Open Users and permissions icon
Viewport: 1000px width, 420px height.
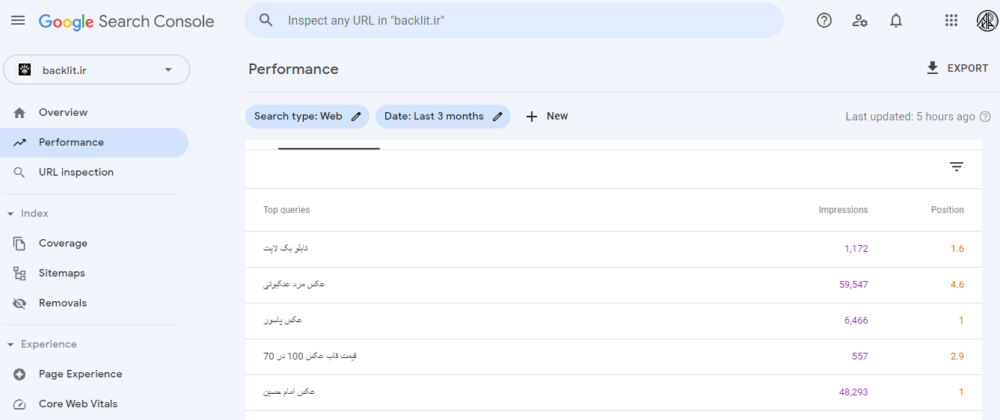pos(860,20)
